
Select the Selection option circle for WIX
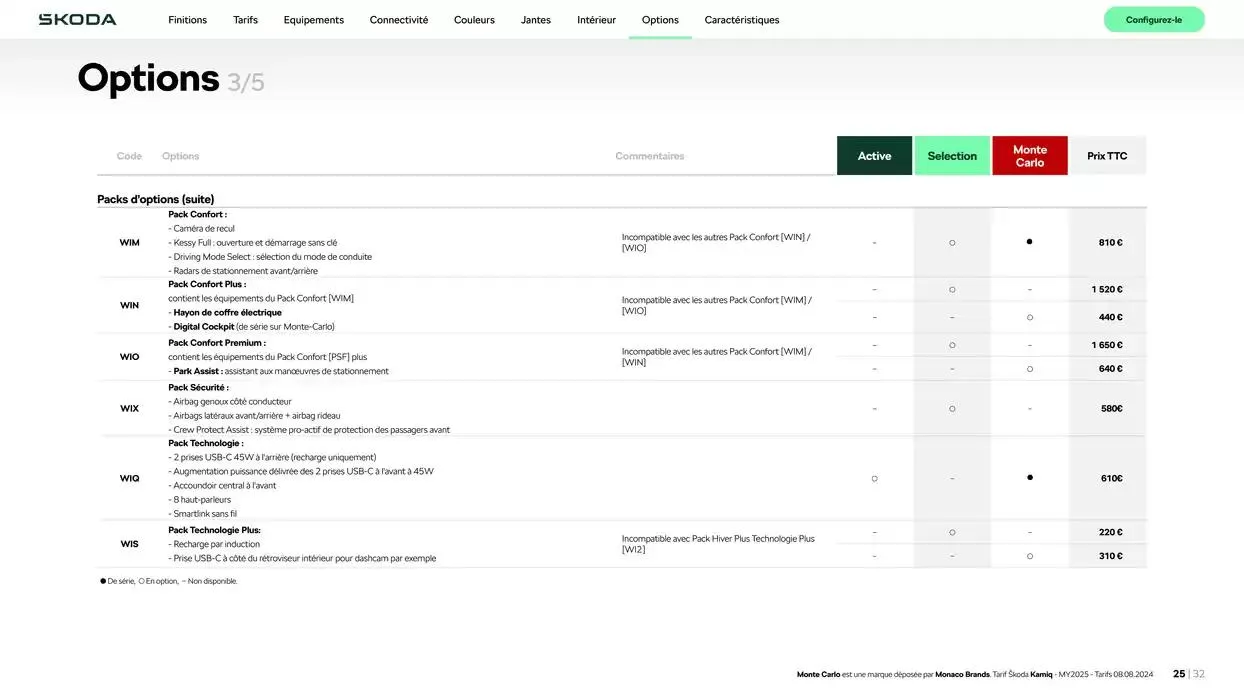click(x=952, y=408)
